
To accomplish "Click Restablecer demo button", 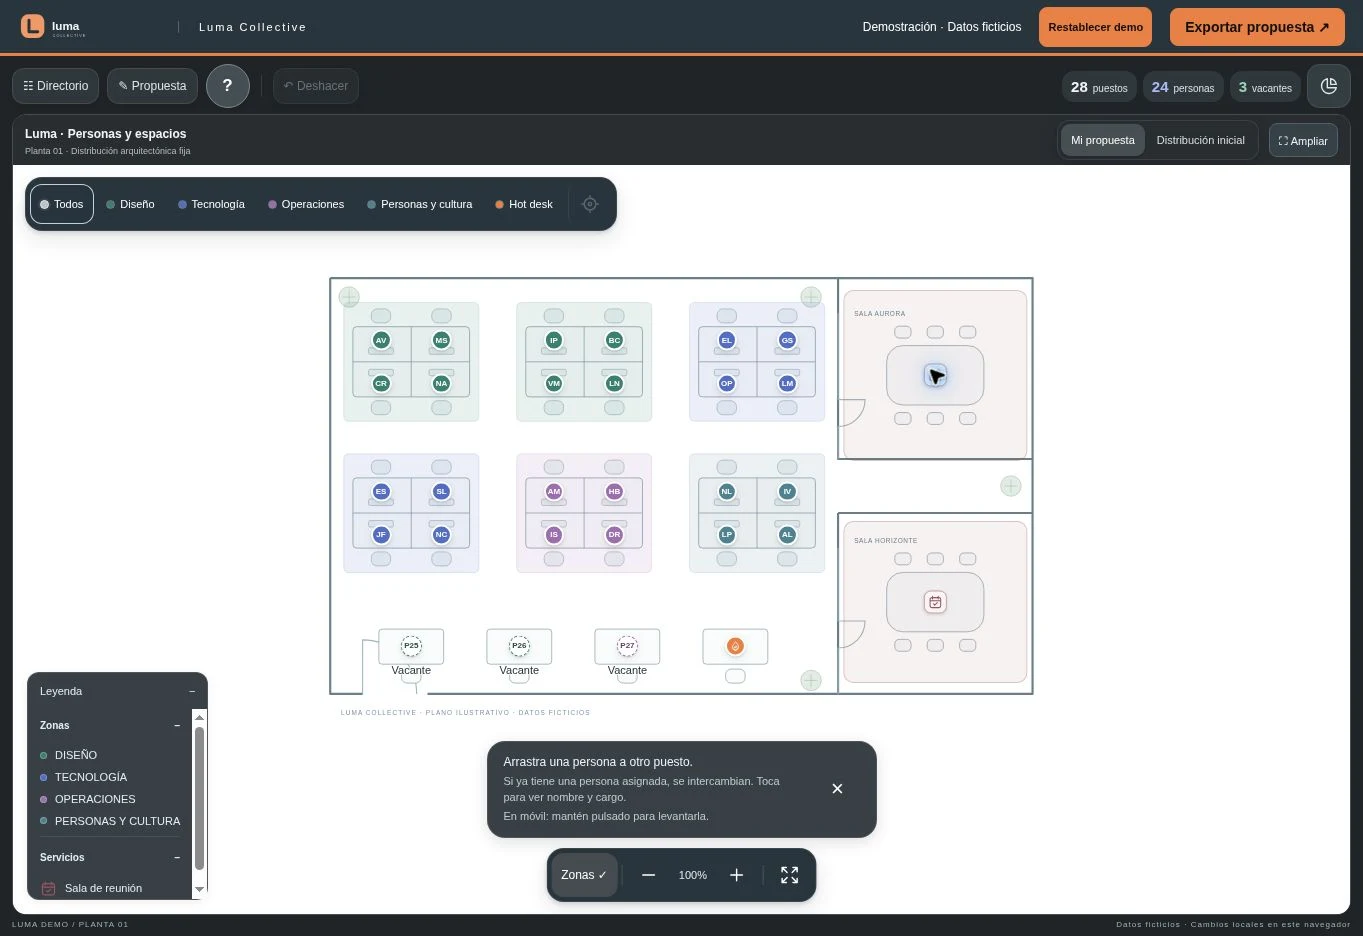I will click(1095, 27).
